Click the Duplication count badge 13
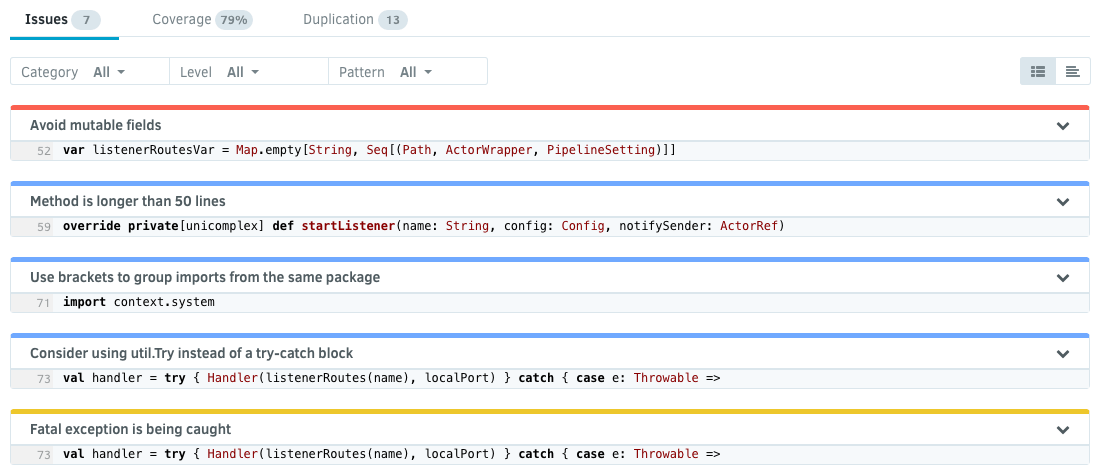The width and height of the screenshot is (1100, 473). click(393, 20)
